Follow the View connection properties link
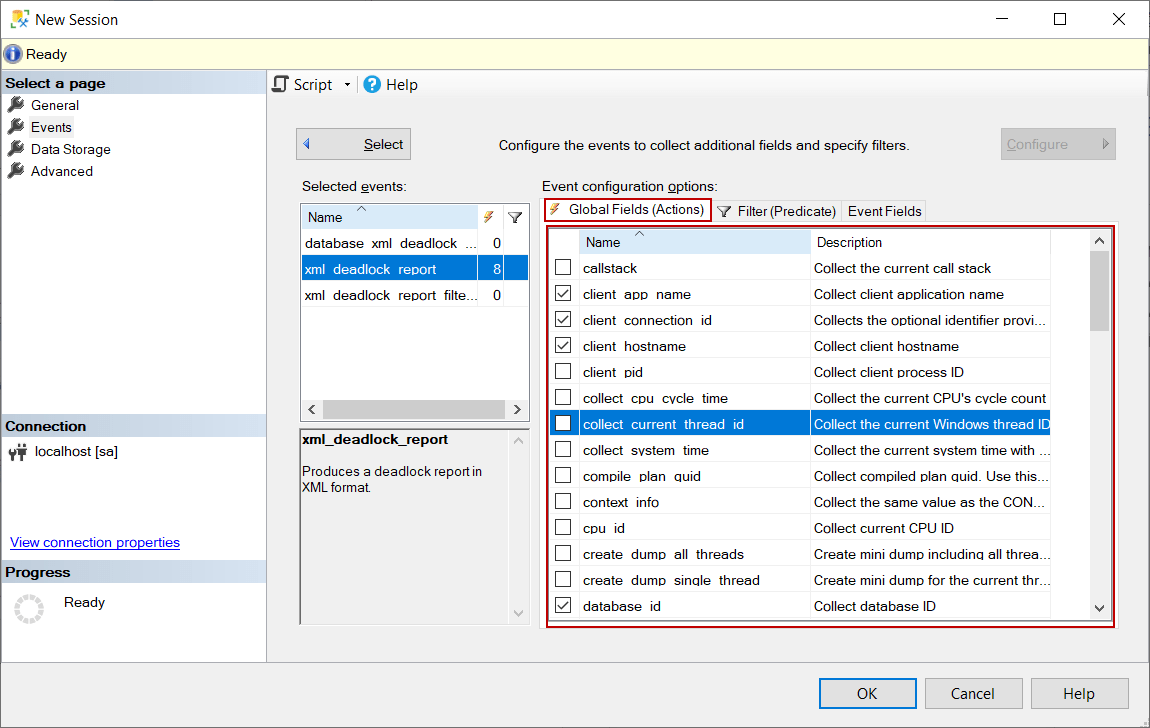 94,542
